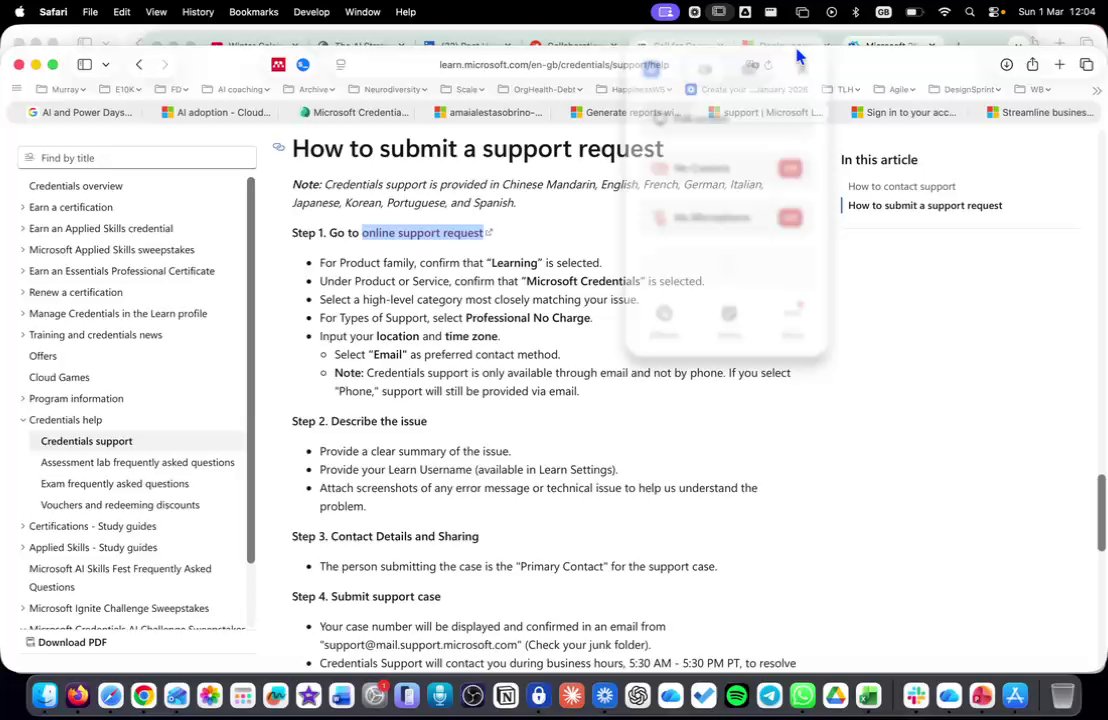
Task: Switch to the Microsoft Credentia... tab
Action: [354, 112]
